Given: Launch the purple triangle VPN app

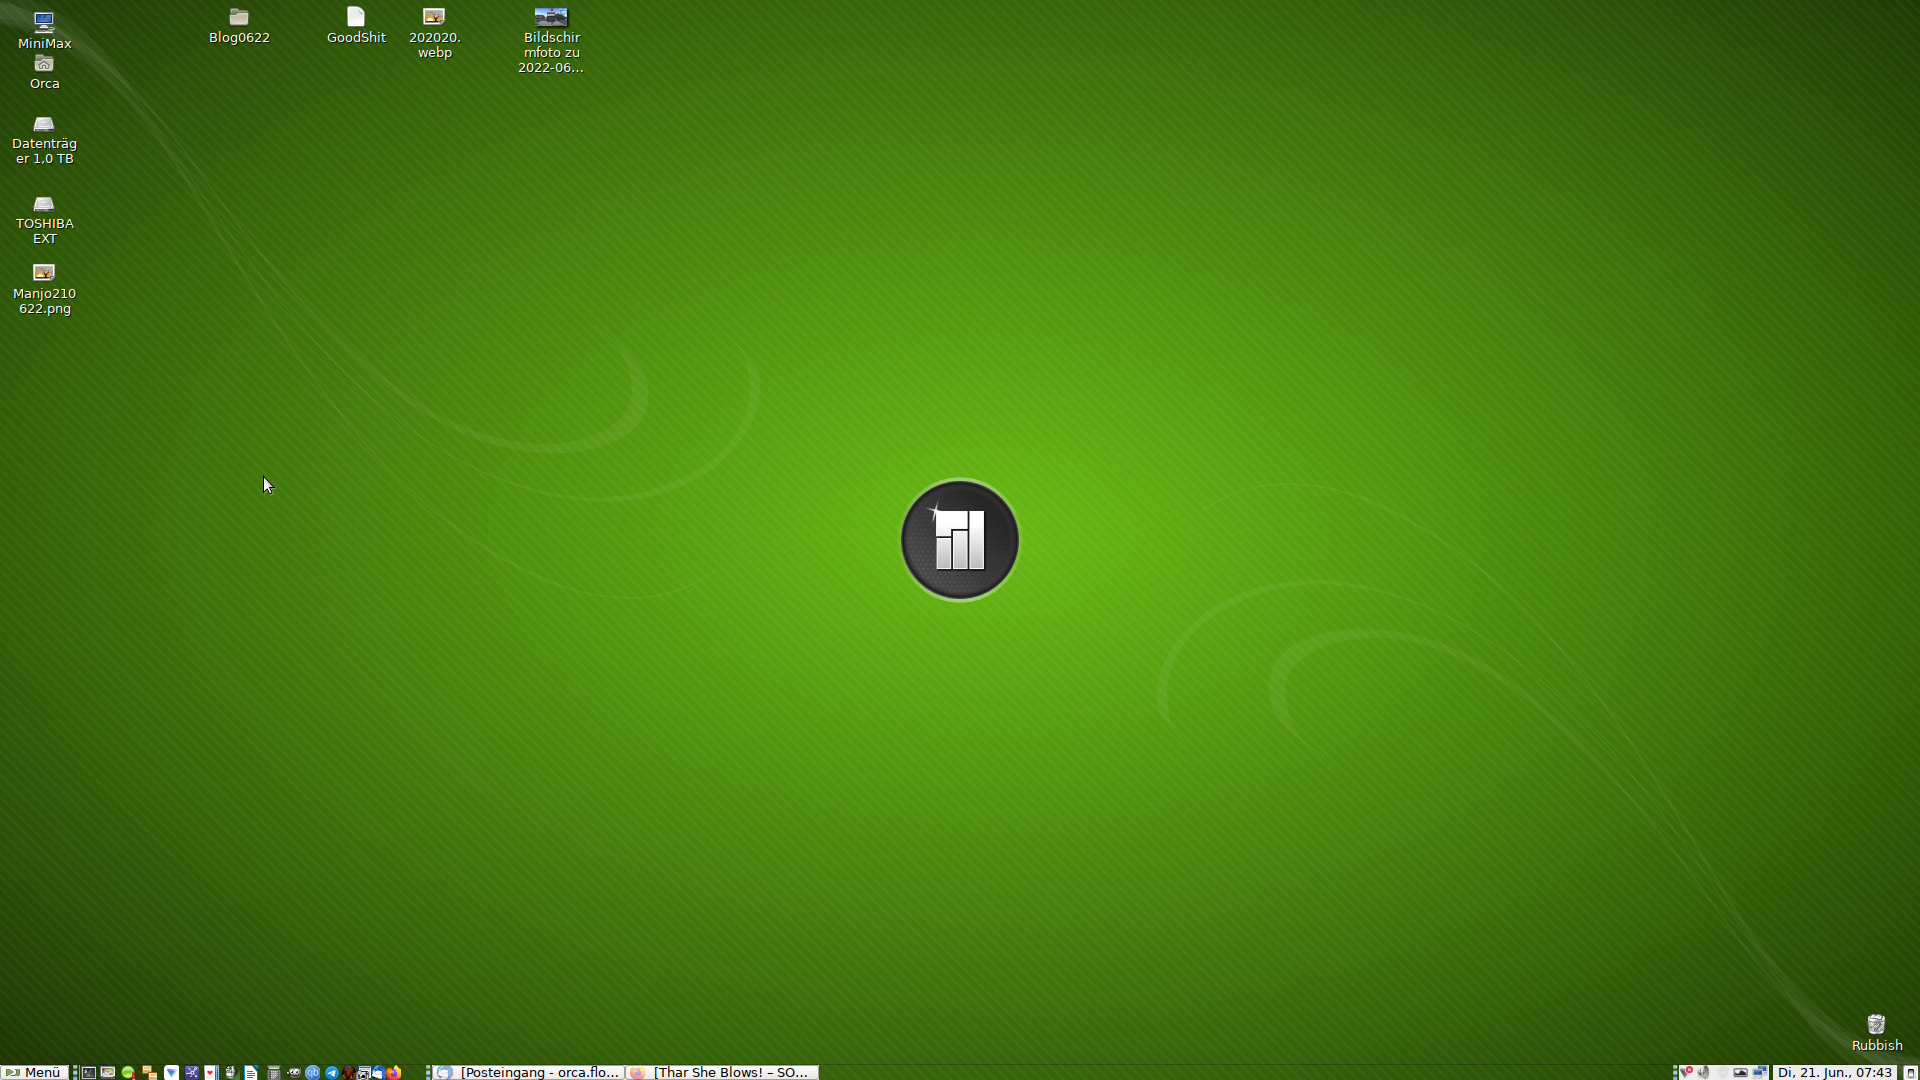Looking at the screenshot, I should (x=171, y=1072).
